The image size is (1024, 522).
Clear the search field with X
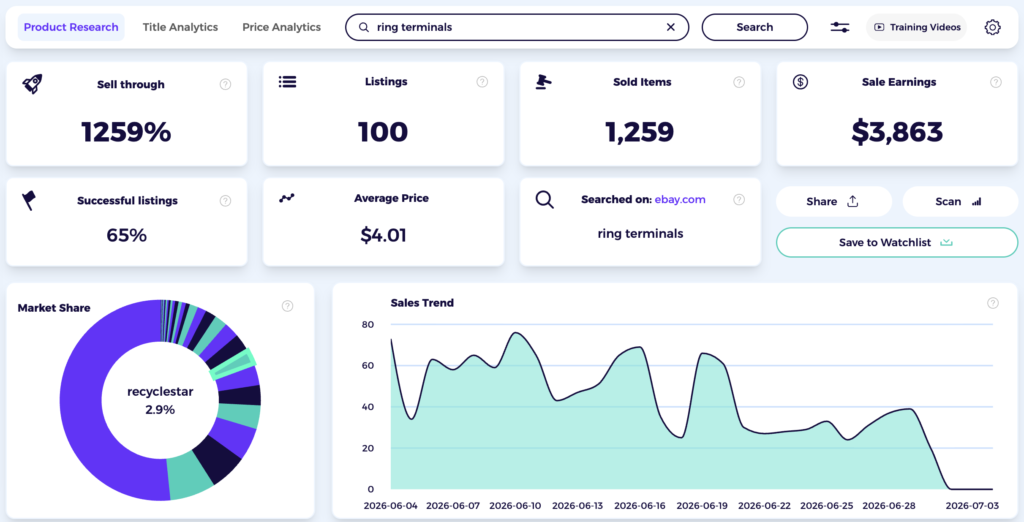pyautogui.click(x=671, y=27)
